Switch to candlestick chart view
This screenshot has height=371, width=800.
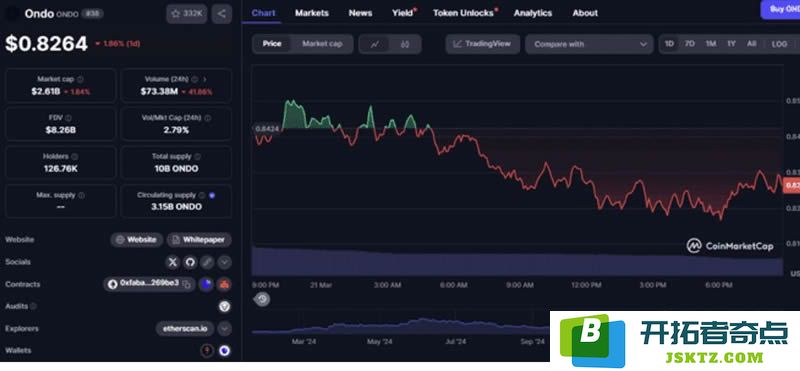pyautogui.click(x=405, y=44)
